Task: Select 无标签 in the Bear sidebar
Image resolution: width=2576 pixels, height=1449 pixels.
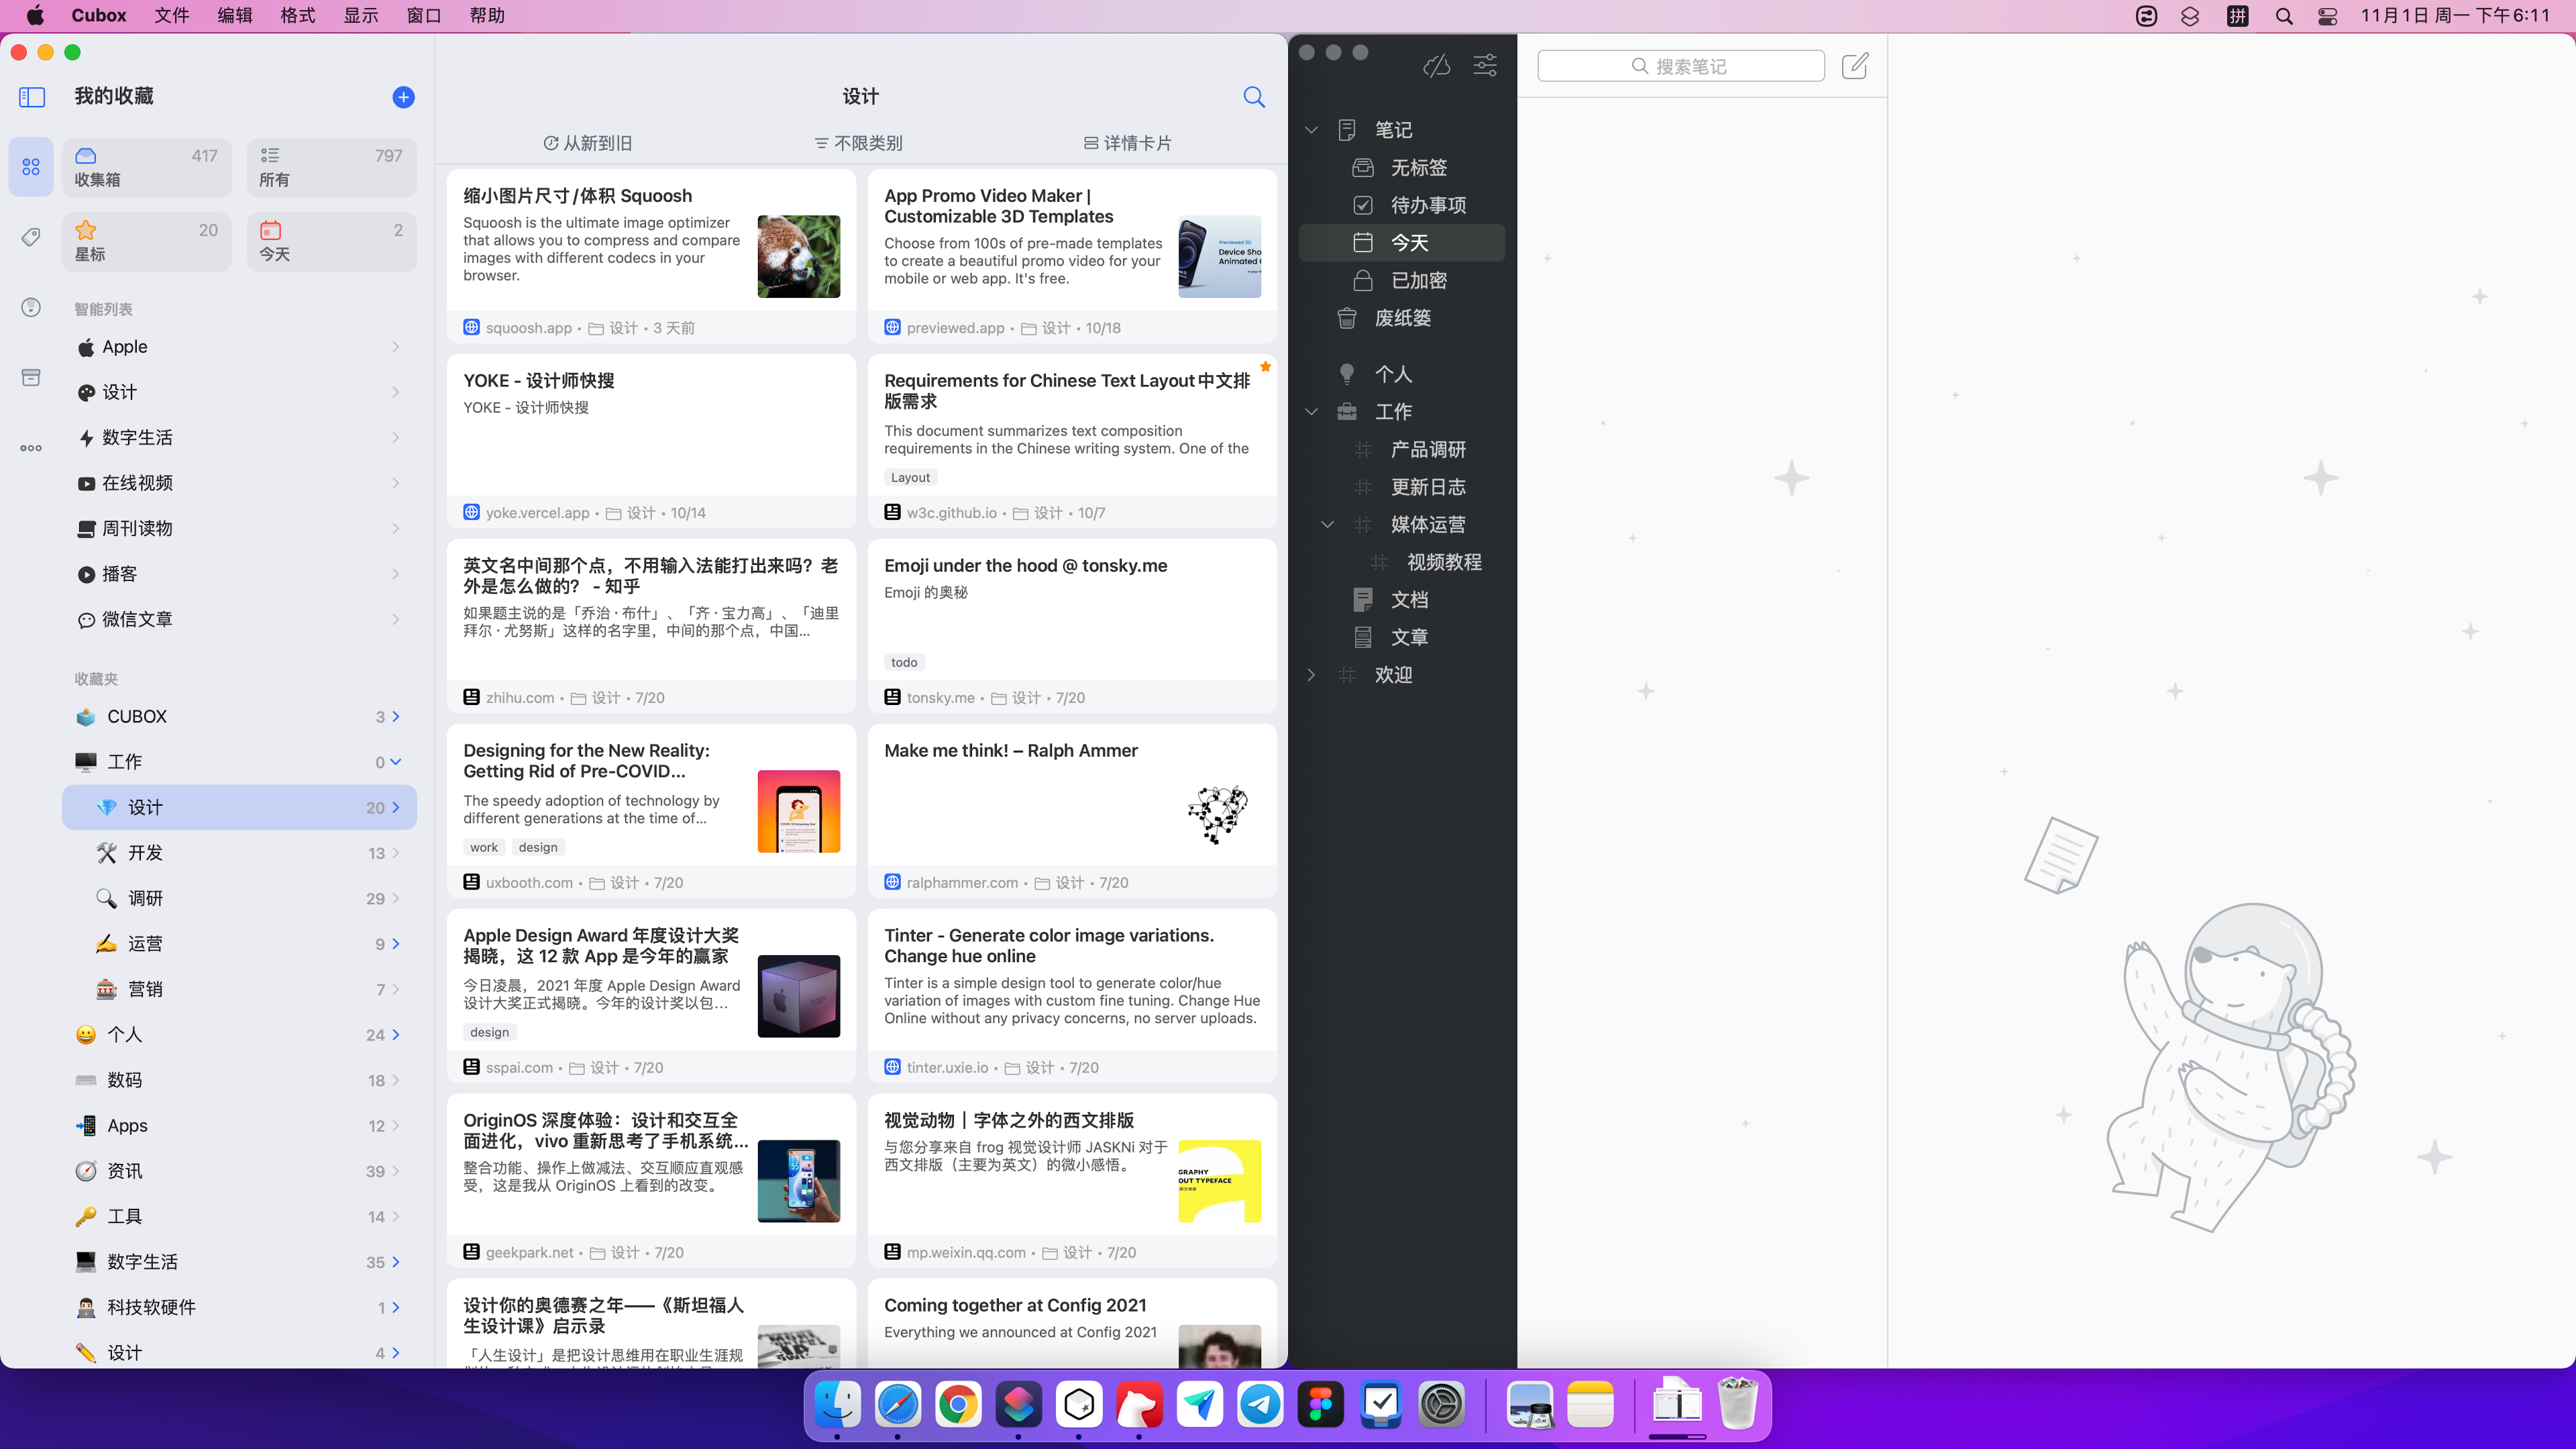Action: pos(1402,167)
